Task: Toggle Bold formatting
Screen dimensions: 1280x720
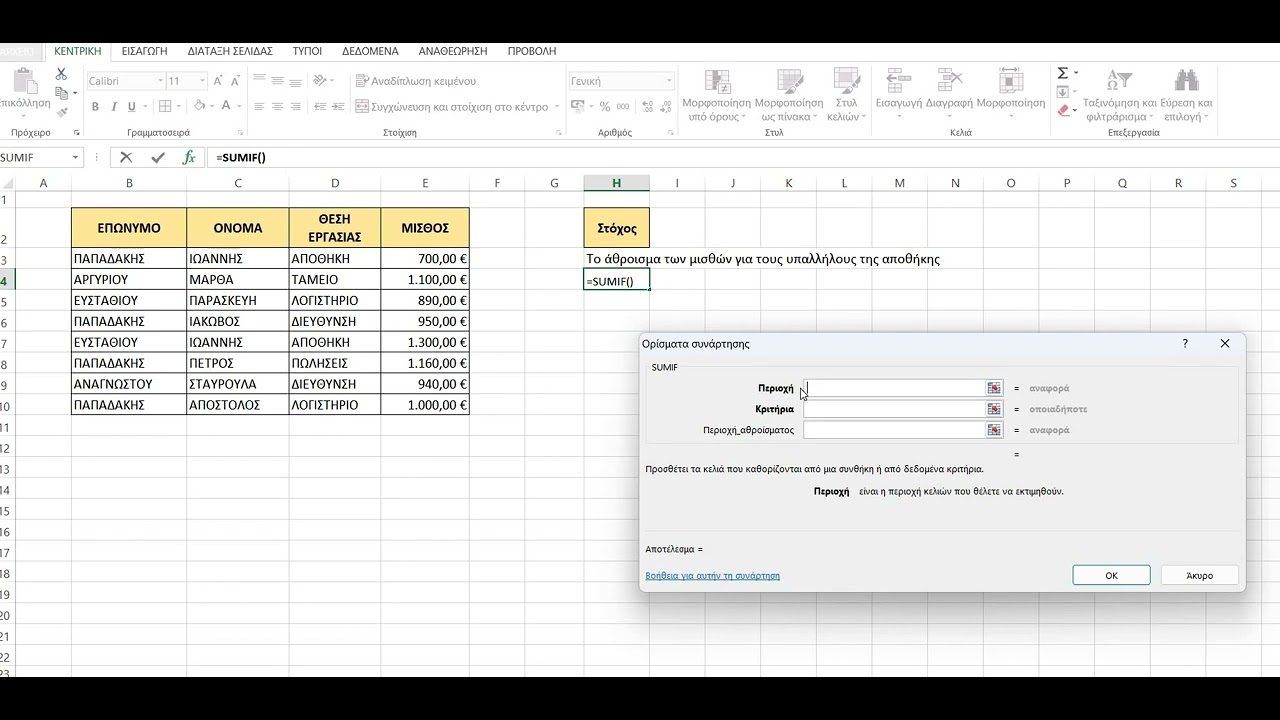Action: point(96,106)
